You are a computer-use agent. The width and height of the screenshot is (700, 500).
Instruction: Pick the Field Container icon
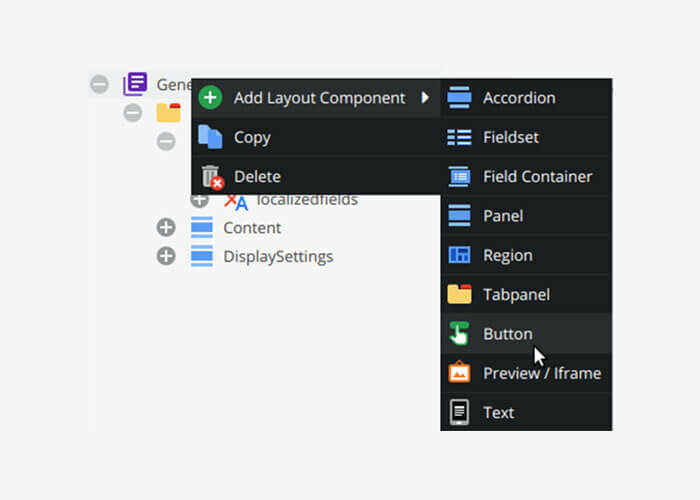click(x=459, y=176)
